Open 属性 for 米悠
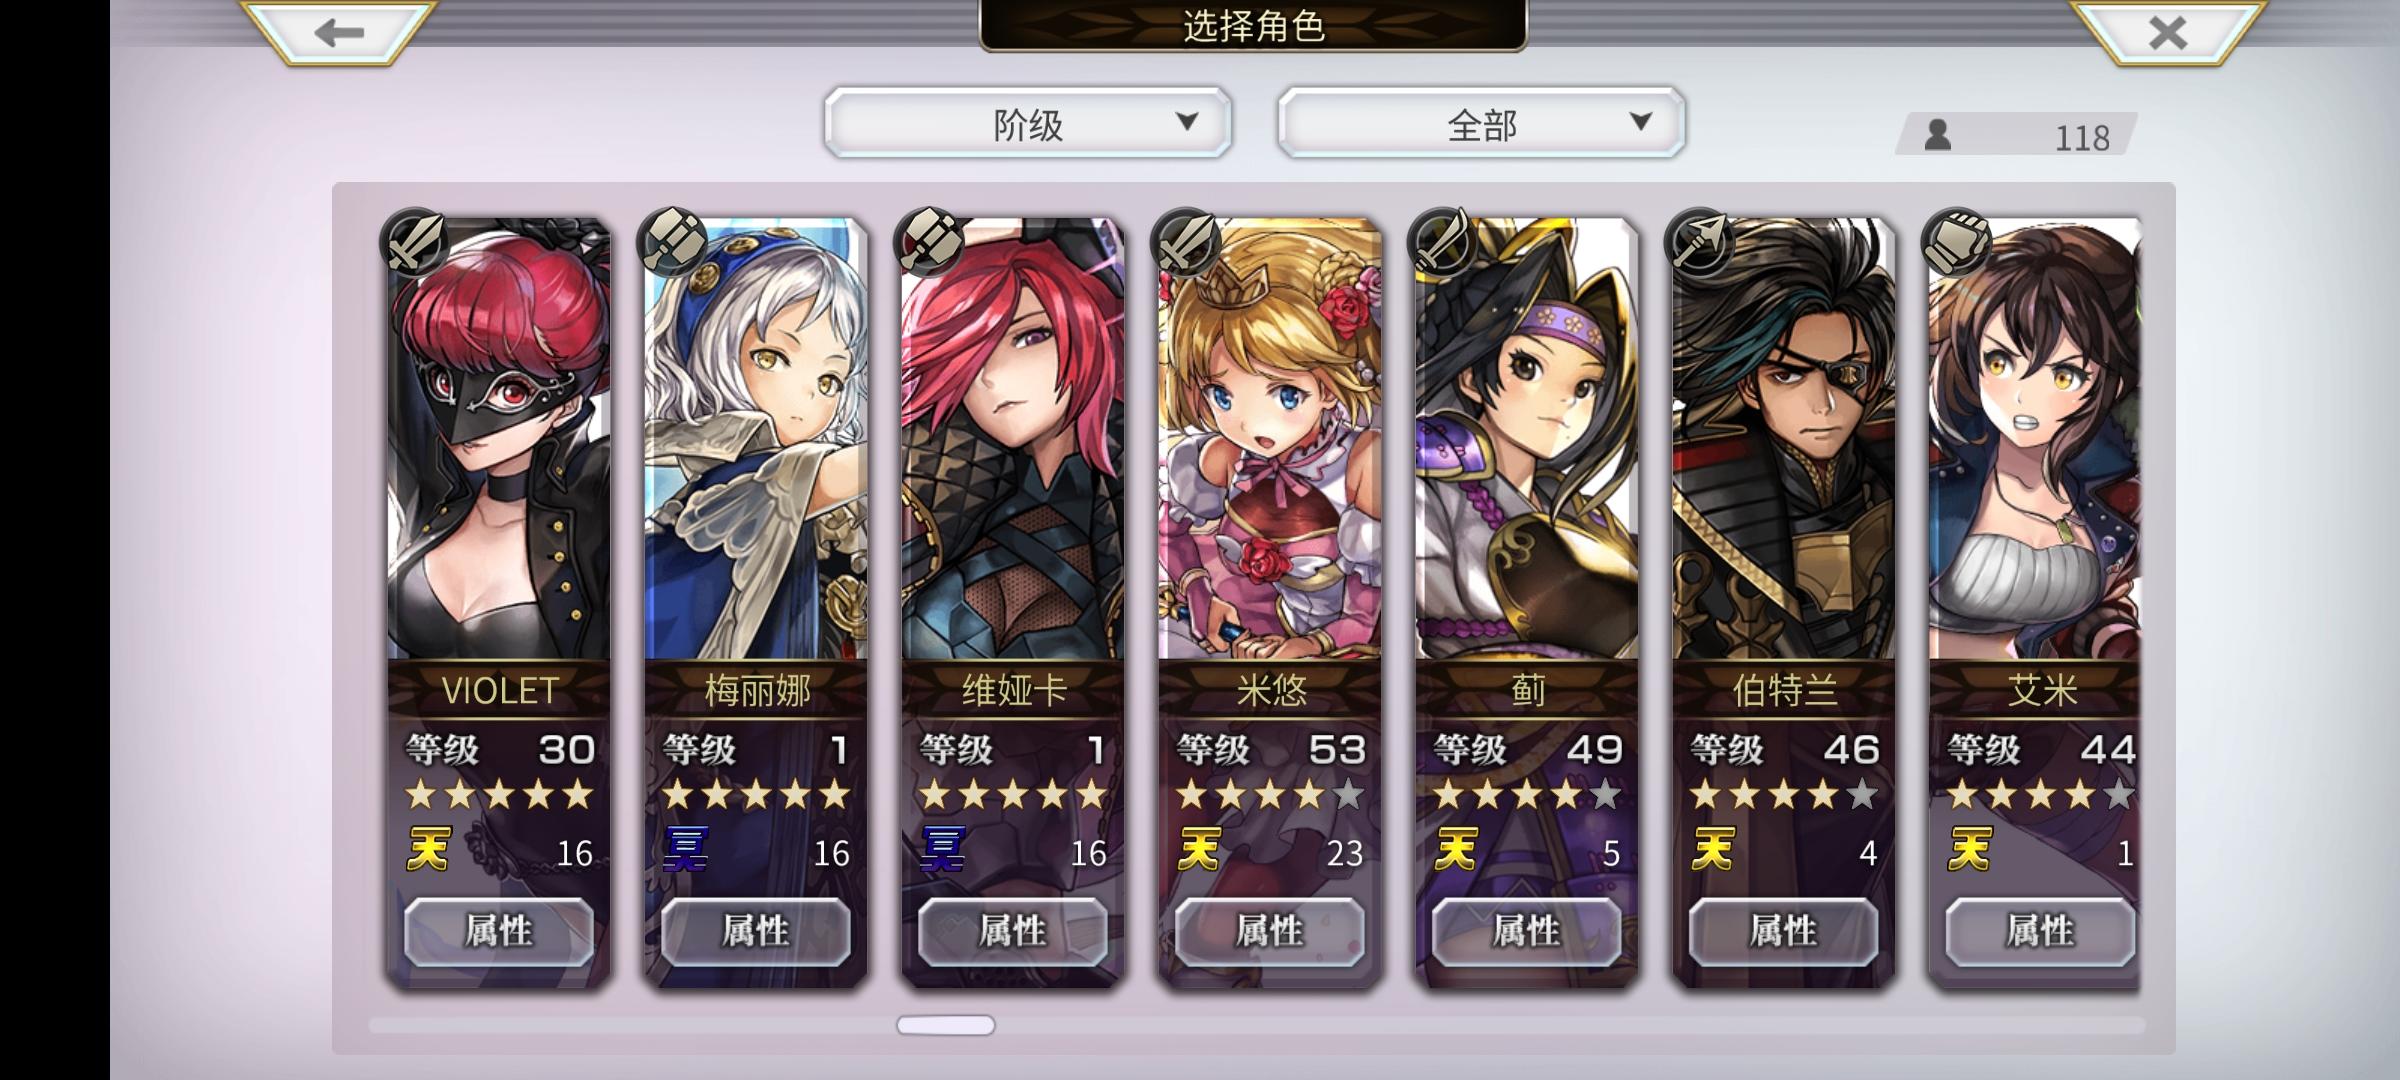Image resolution: width=2400 pixels, height=1080 pixels. click(x=1270, y=932)
